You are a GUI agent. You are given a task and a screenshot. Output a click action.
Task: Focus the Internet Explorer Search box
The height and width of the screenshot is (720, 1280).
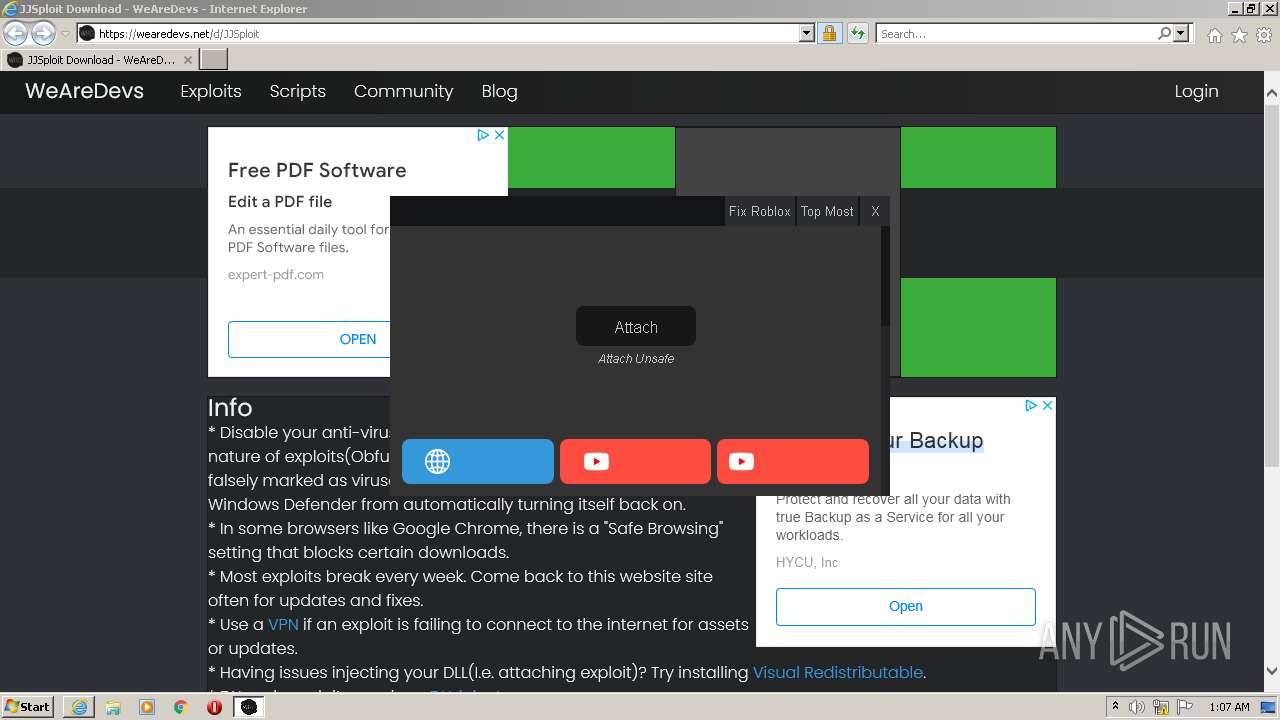click(1015, 33)
